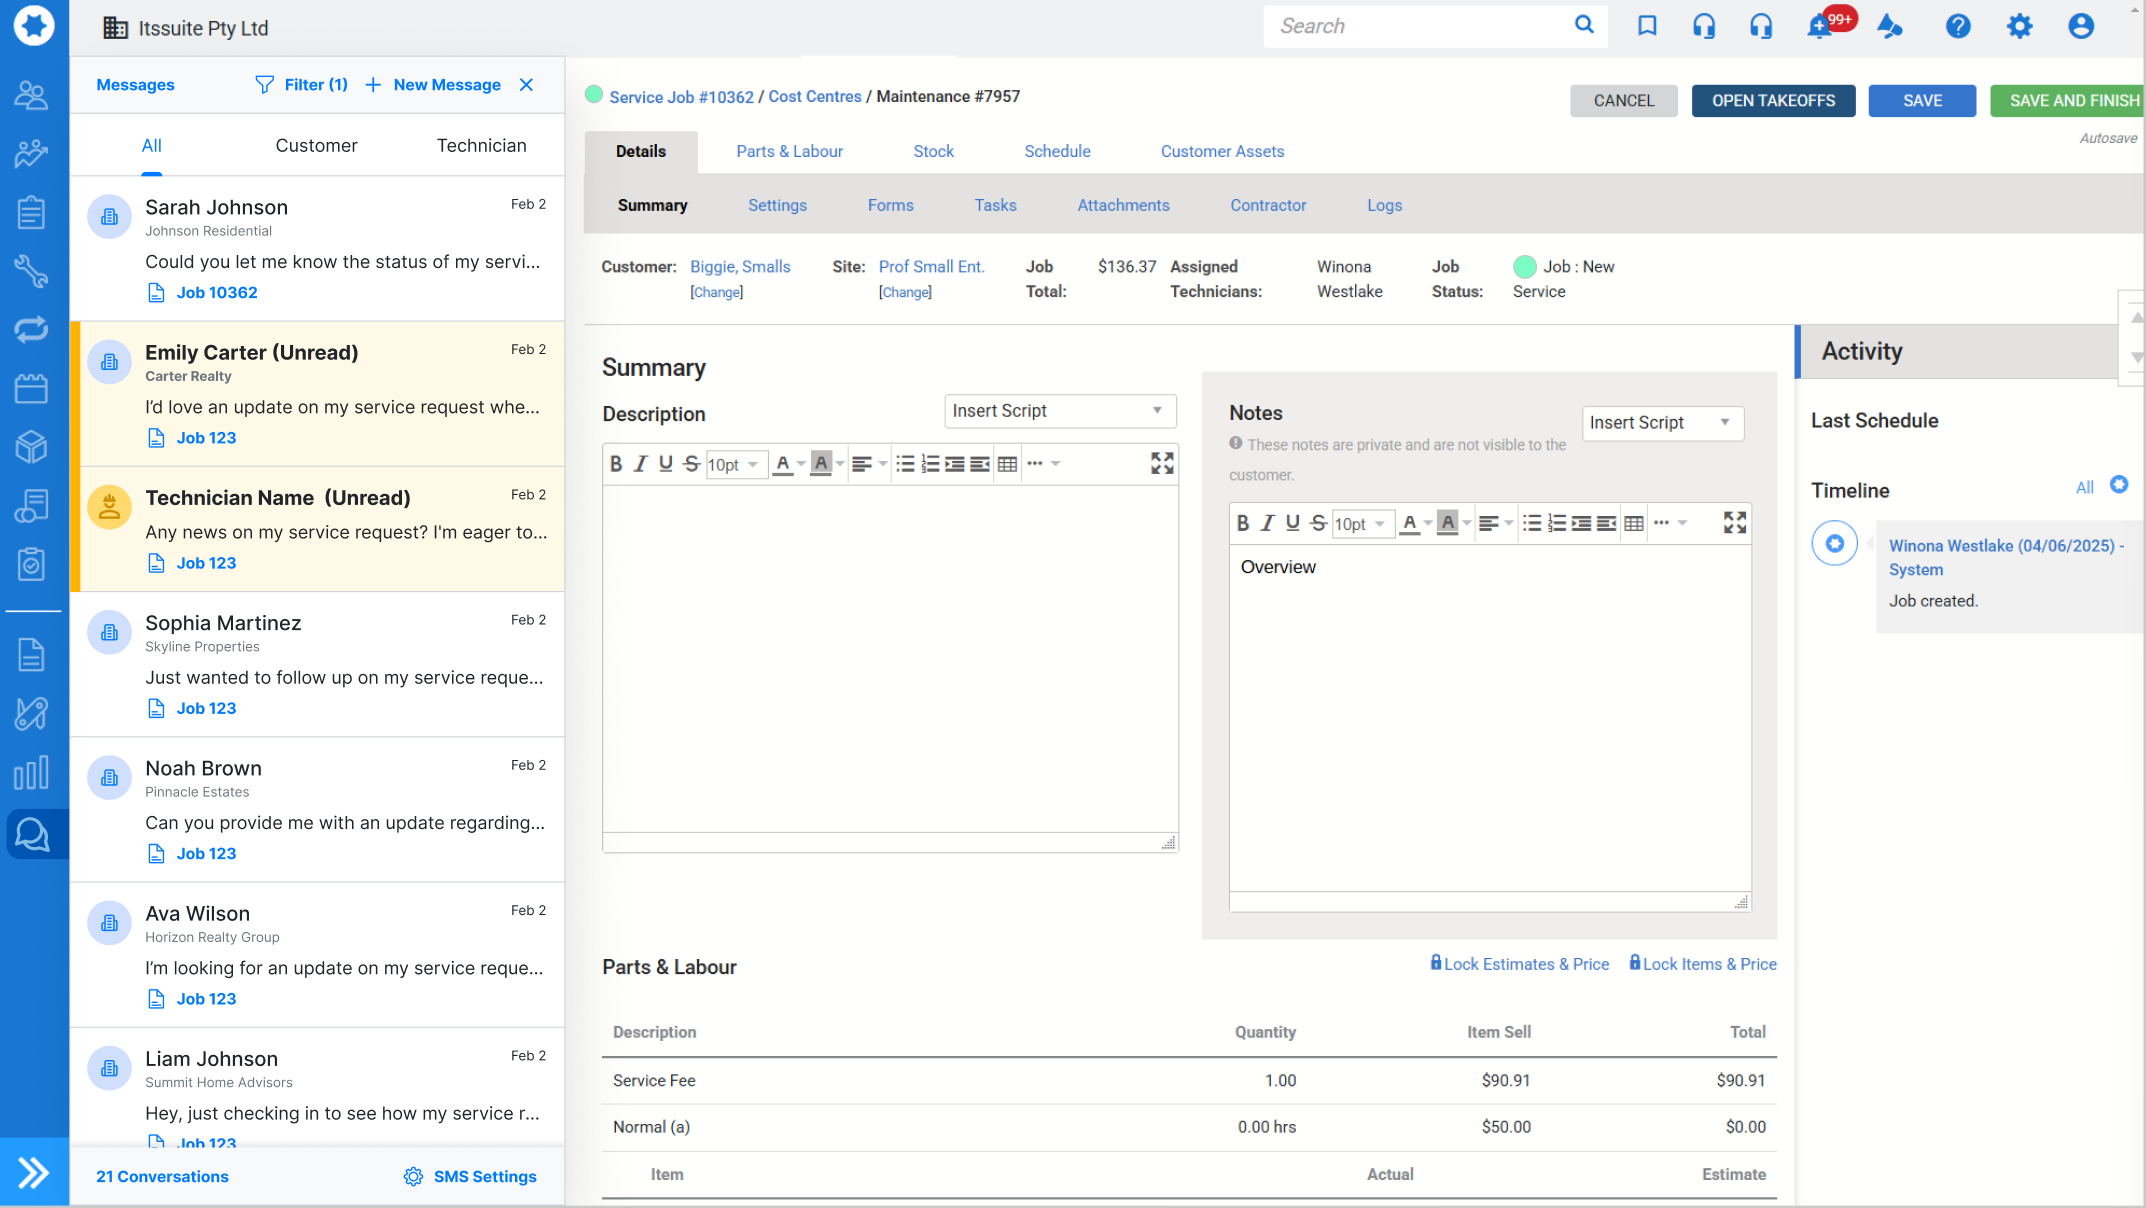Open the People section in left sidebar
The width and height of the screenshot is (2146, 1208).
32,95
